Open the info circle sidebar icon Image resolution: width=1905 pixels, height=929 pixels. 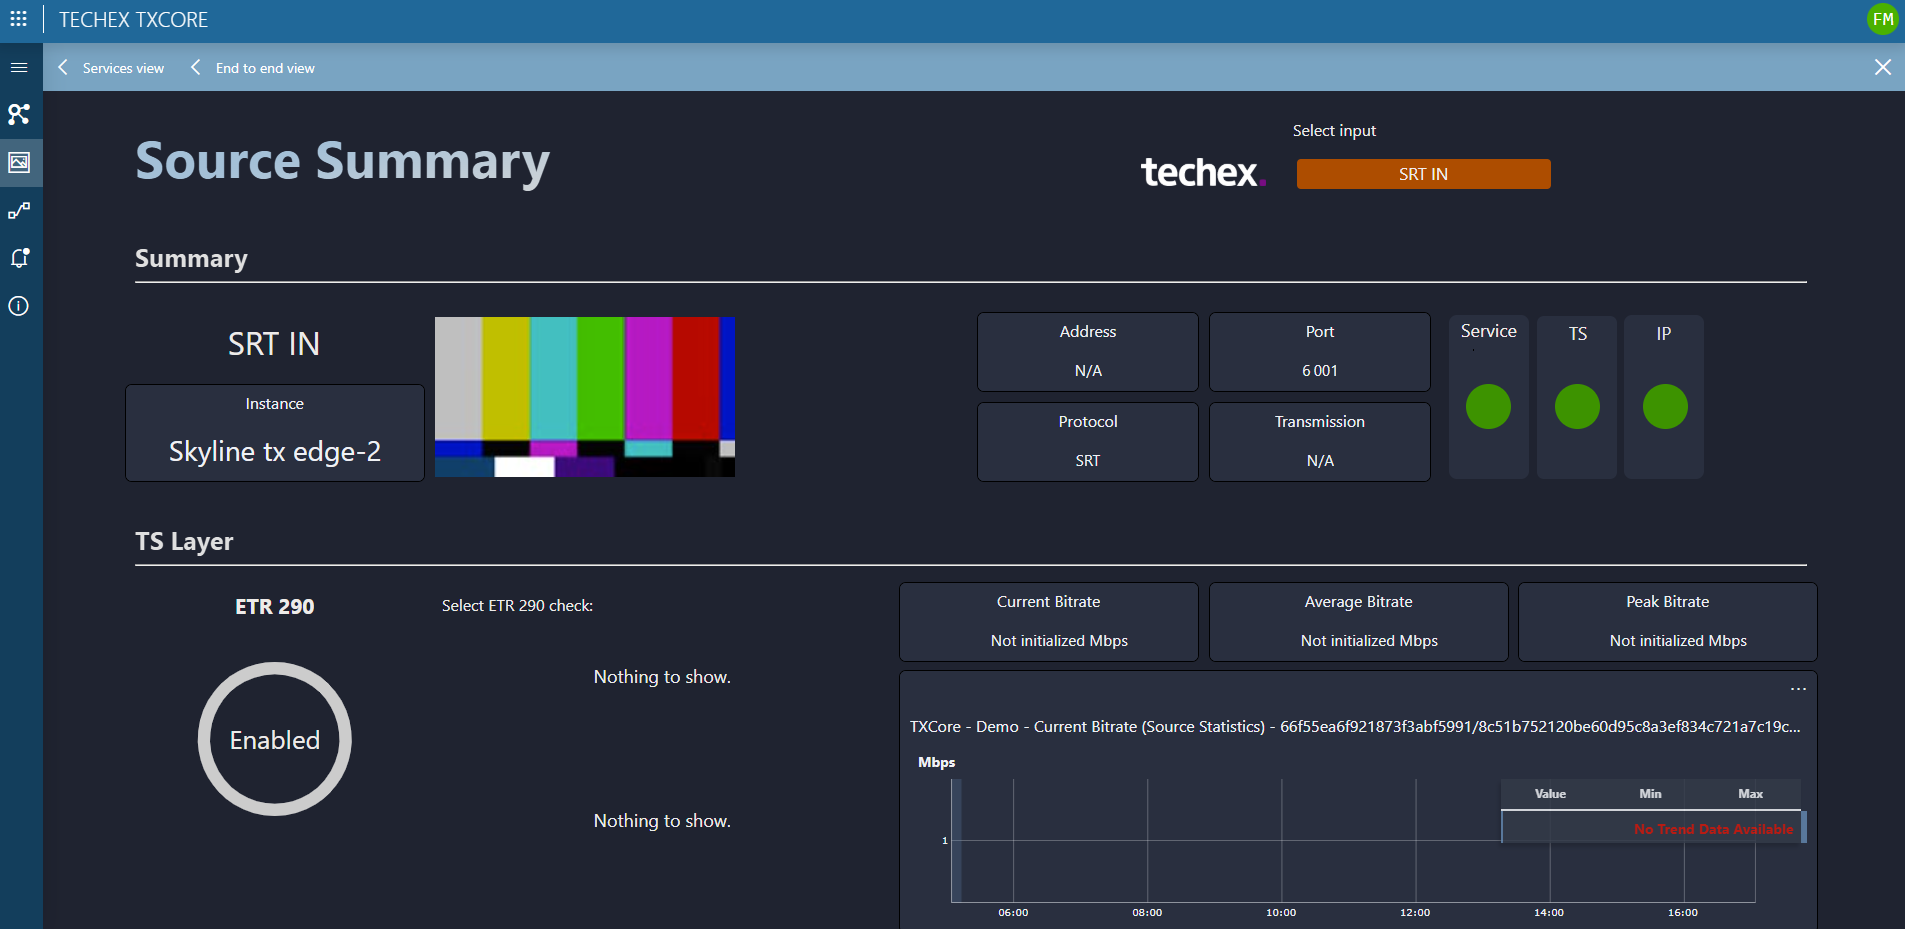tap(19, 306)
